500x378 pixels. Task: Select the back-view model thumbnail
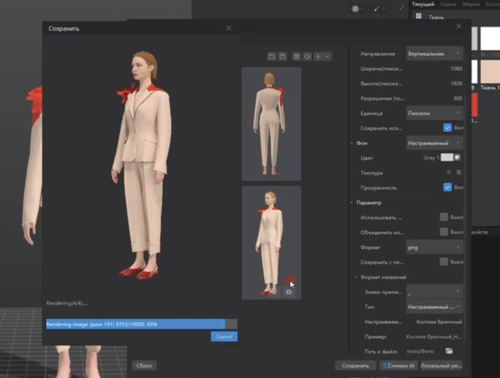(x=271, y=124)
